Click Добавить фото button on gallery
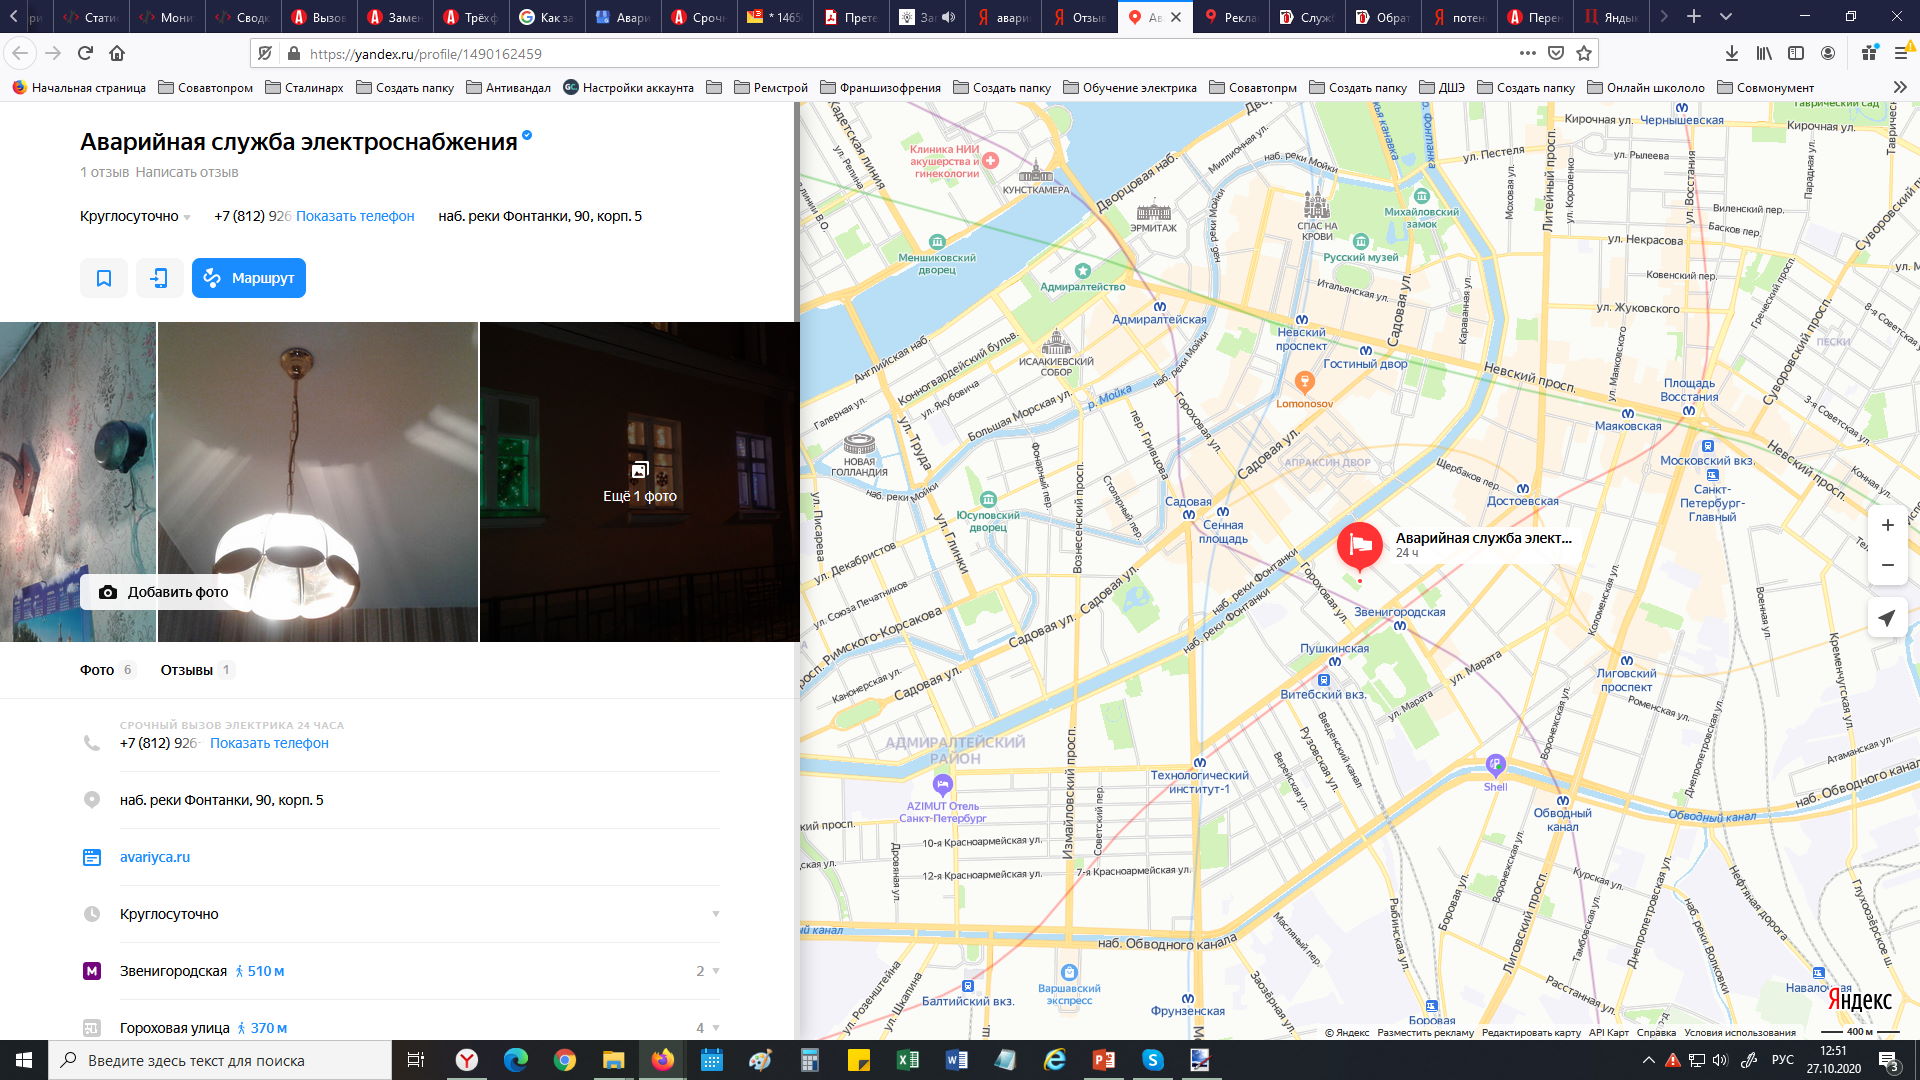The image size is (1920, 1080). coord(165,592)
